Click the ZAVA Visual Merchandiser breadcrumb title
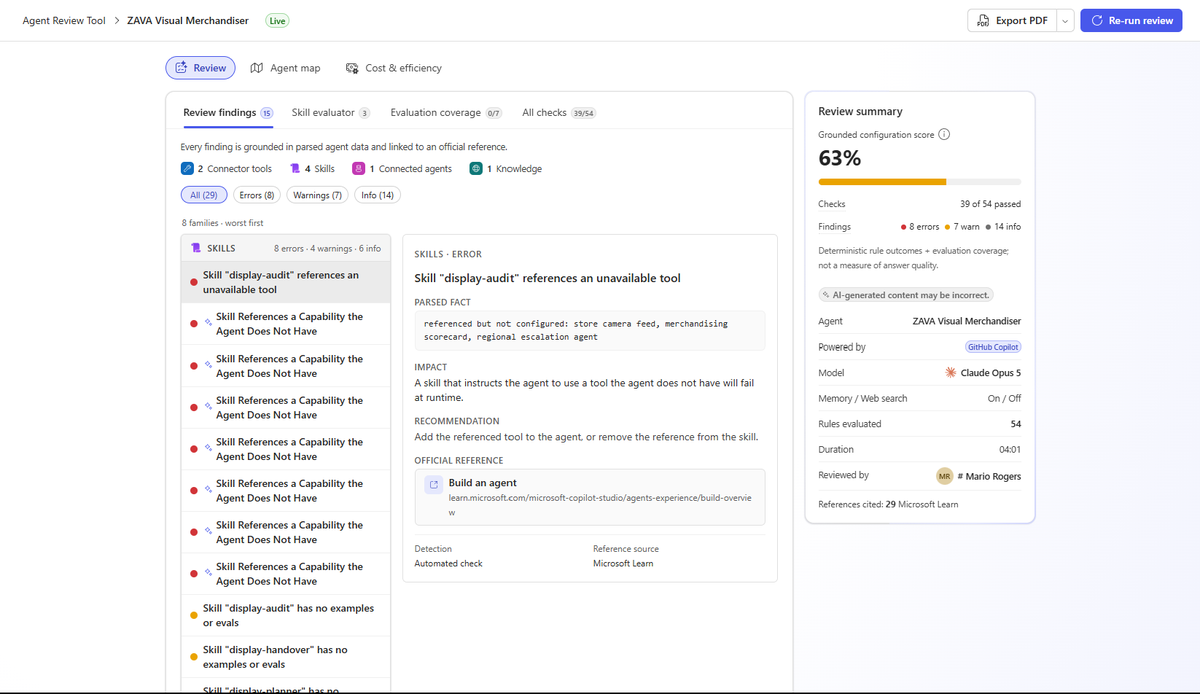1200x694 pixels. click(188, 20)
